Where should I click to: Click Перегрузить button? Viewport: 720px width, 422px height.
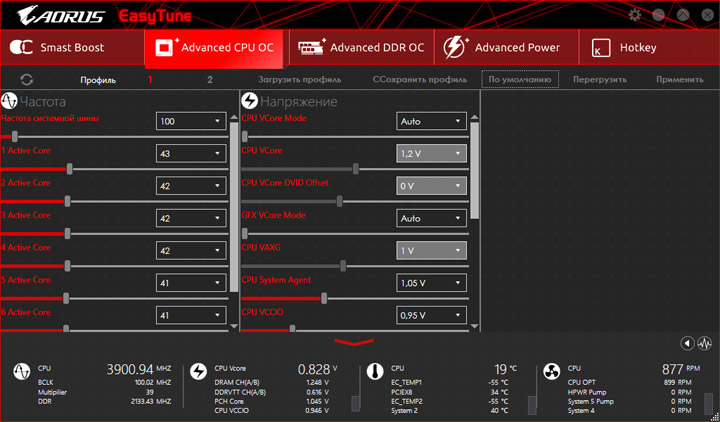tap(600, 79)
